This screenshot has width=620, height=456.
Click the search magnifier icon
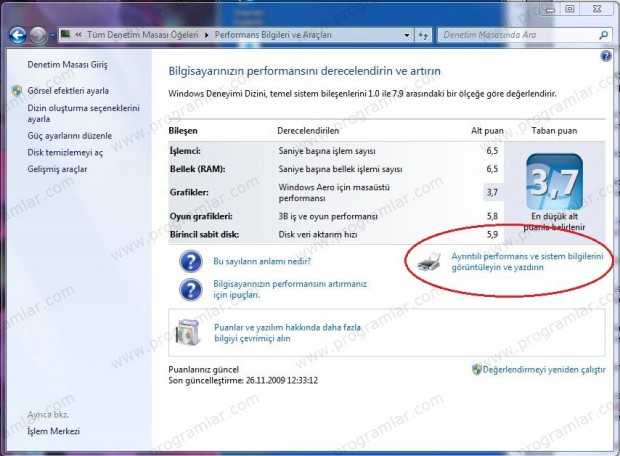click(603, 35)
